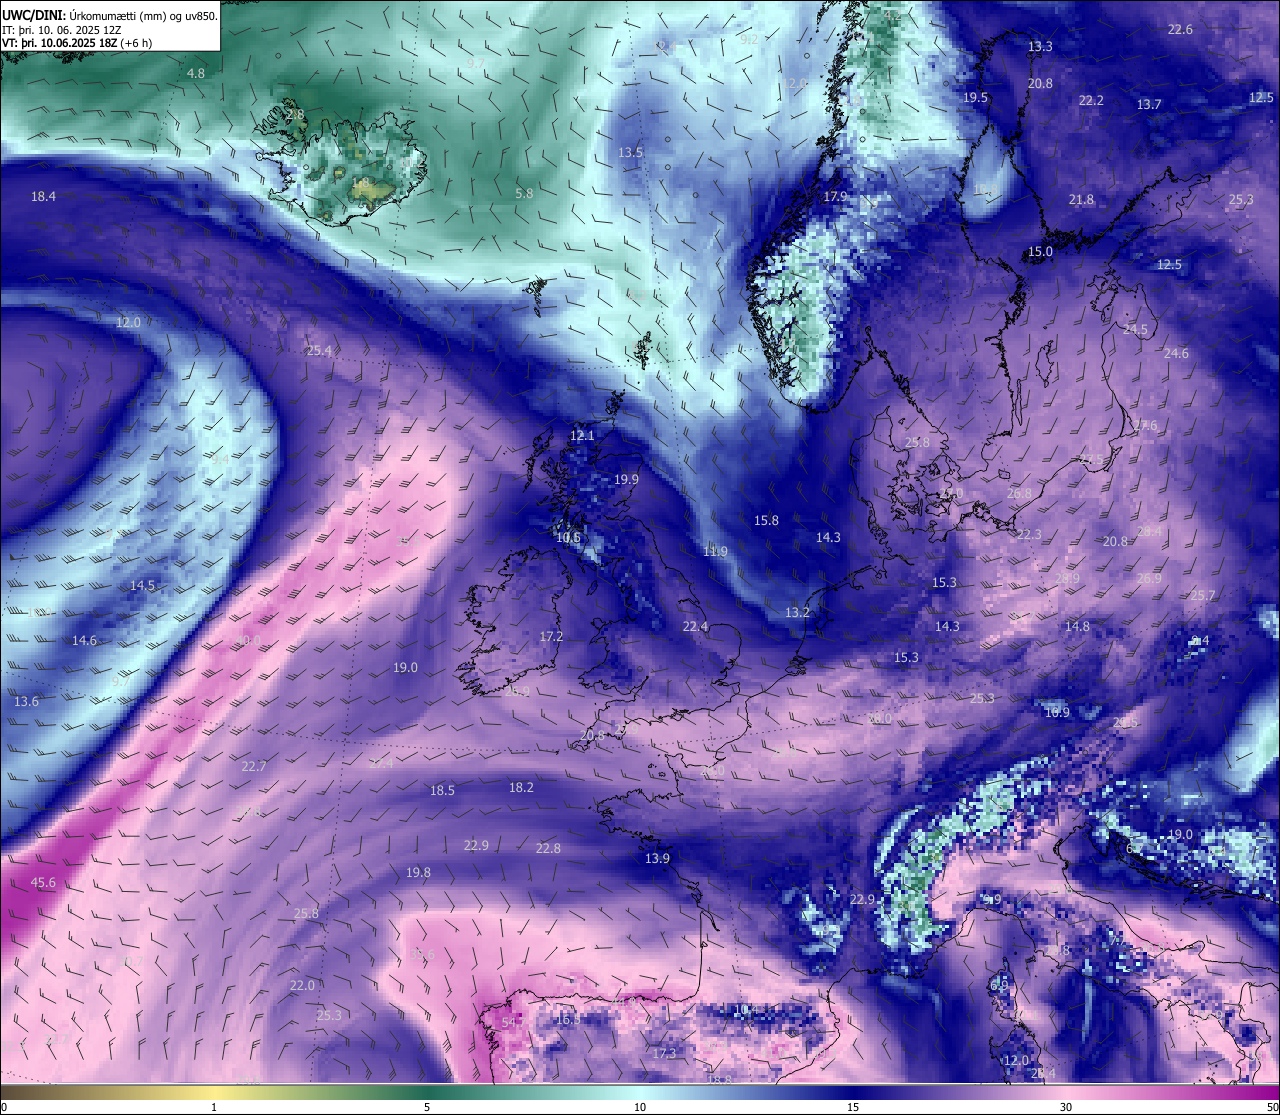Click the 18.2 value on the map
The height and width of the screenshot is (1115, 1280).
[521, 788]
